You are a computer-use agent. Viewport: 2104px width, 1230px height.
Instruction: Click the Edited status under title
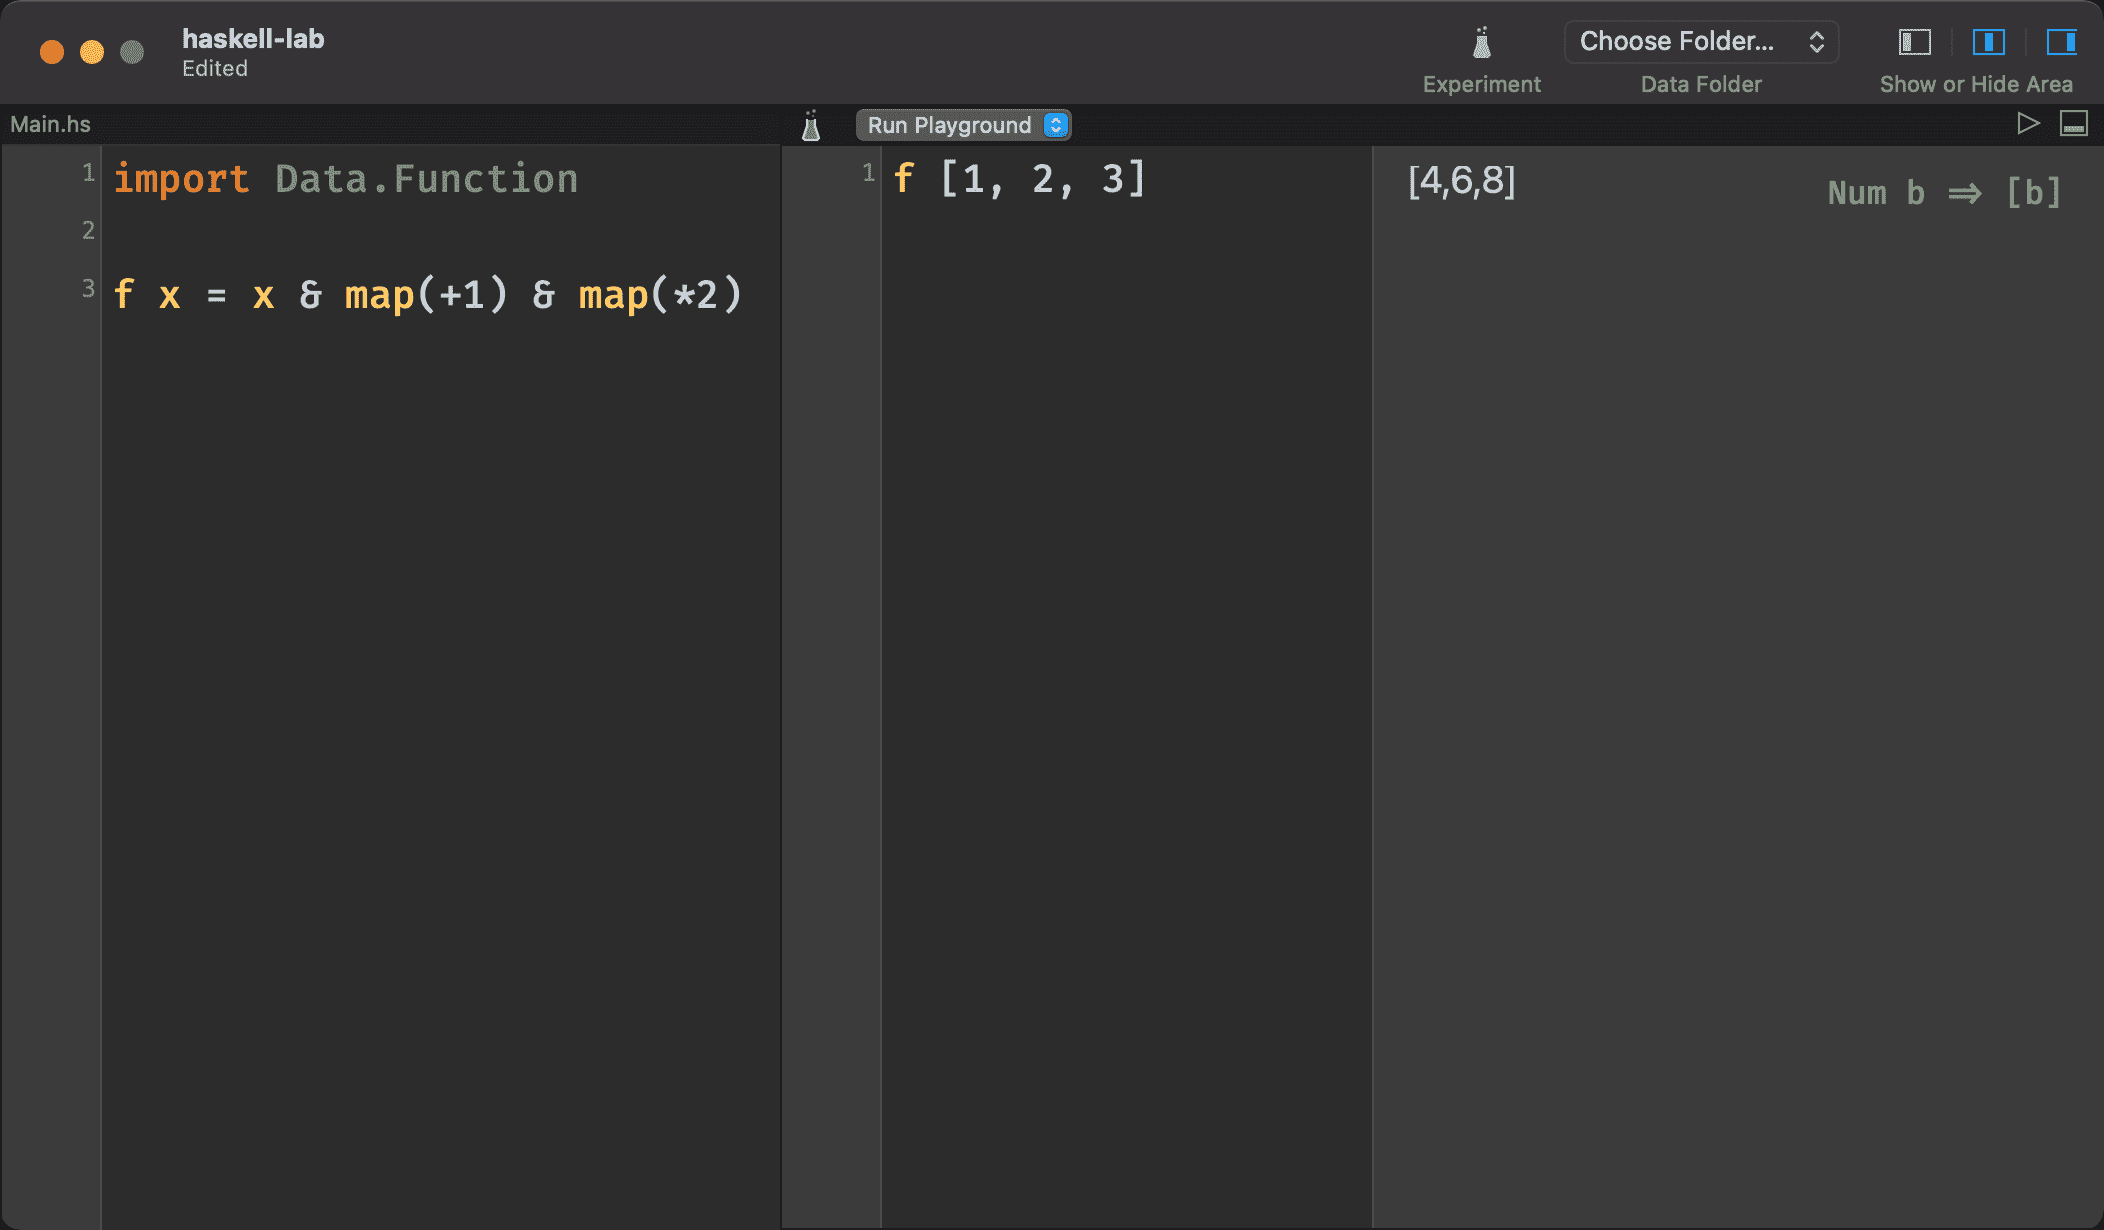[x=214, y=69]
